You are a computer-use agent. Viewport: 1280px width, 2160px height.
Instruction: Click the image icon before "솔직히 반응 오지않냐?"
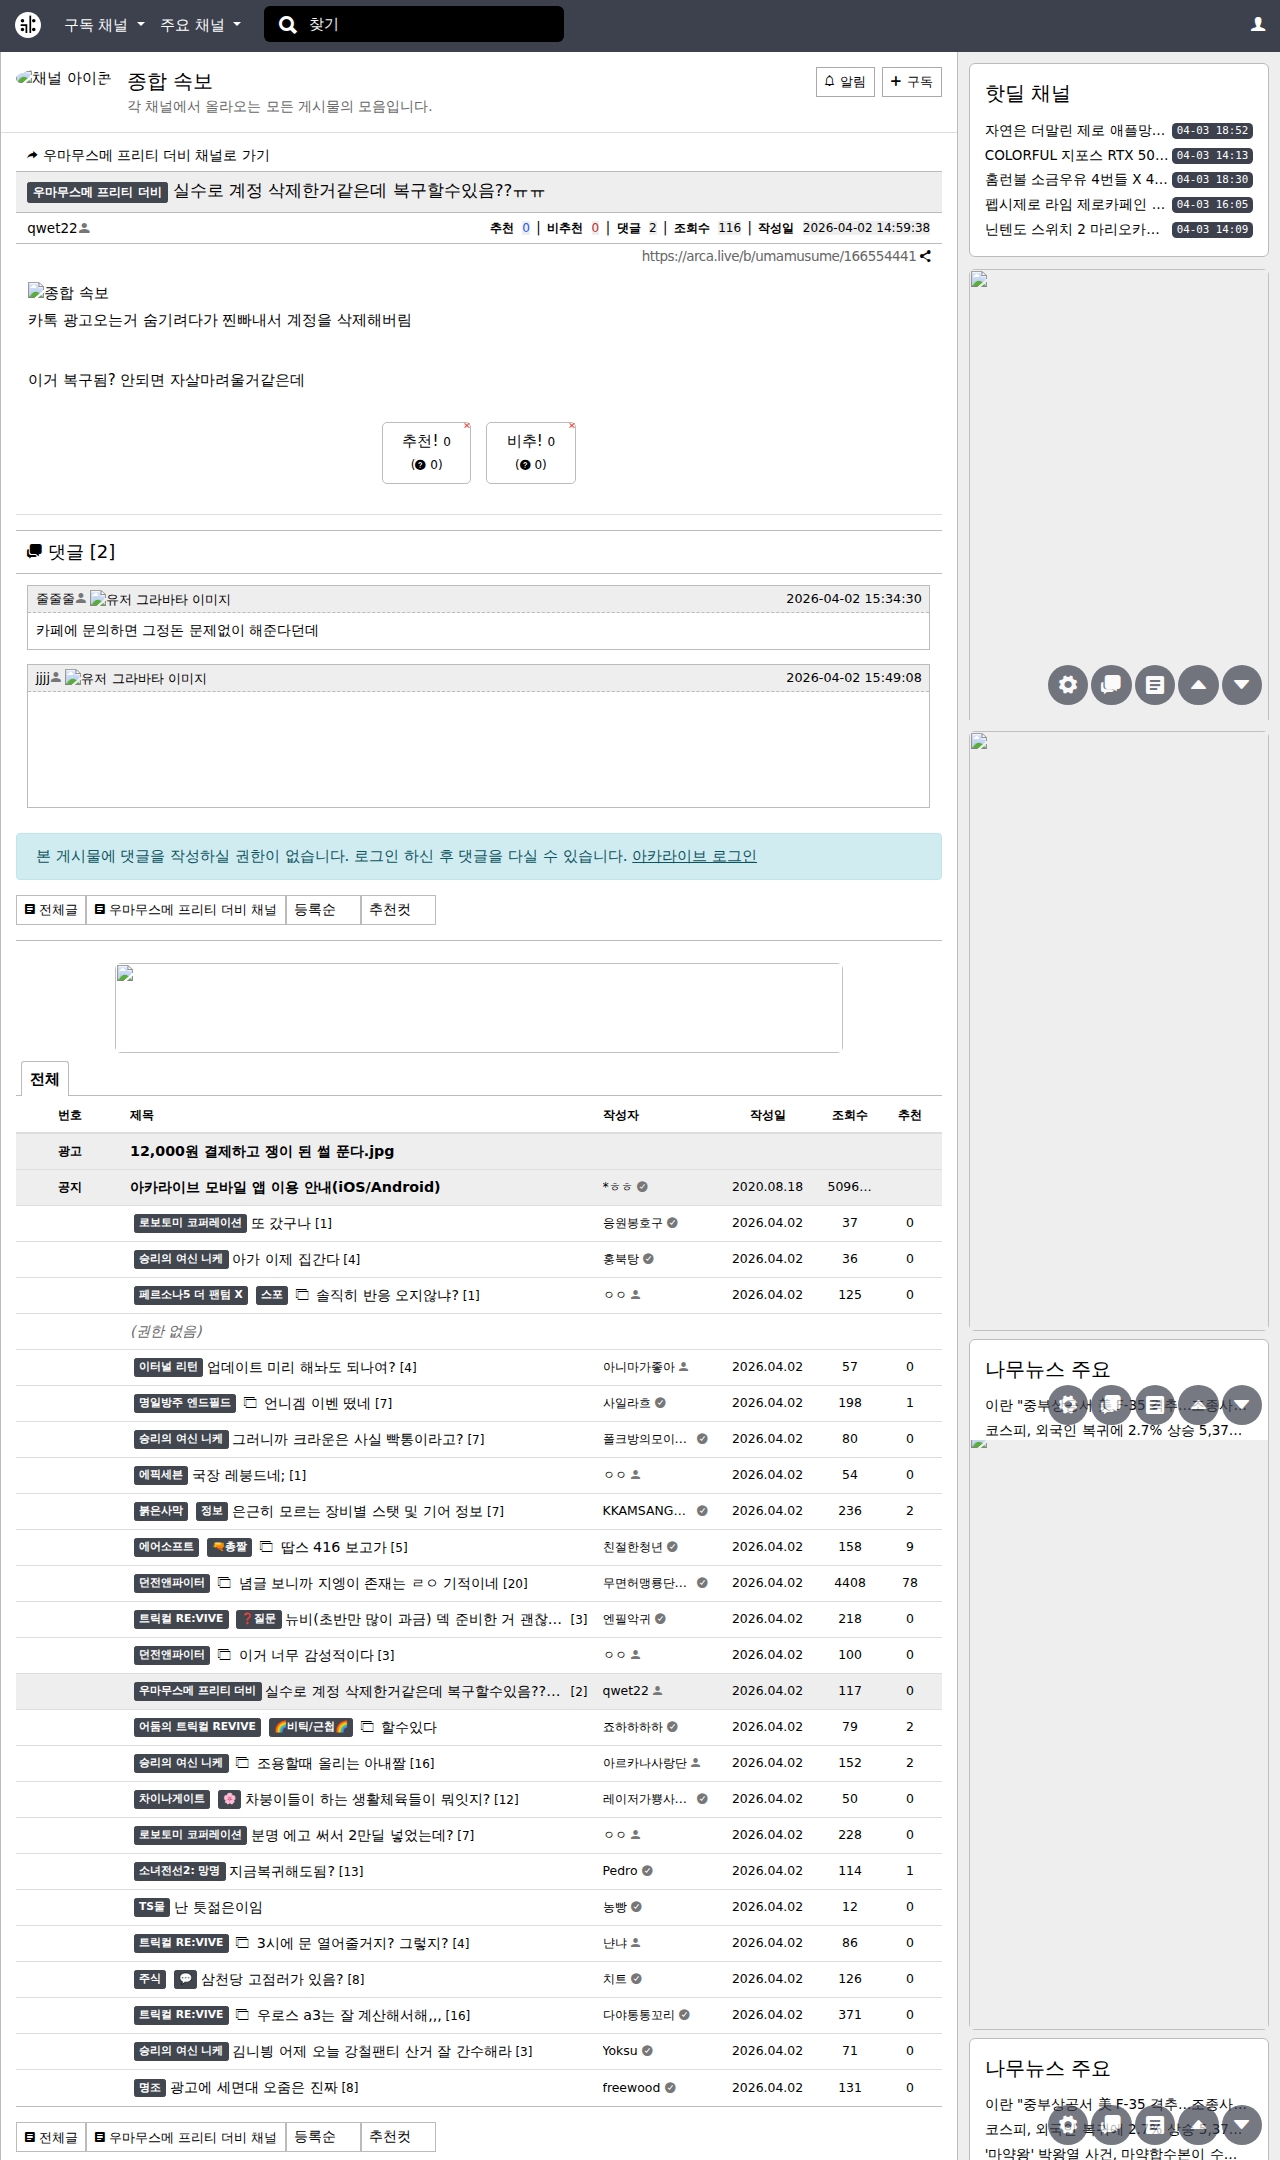pos(302,1295)
